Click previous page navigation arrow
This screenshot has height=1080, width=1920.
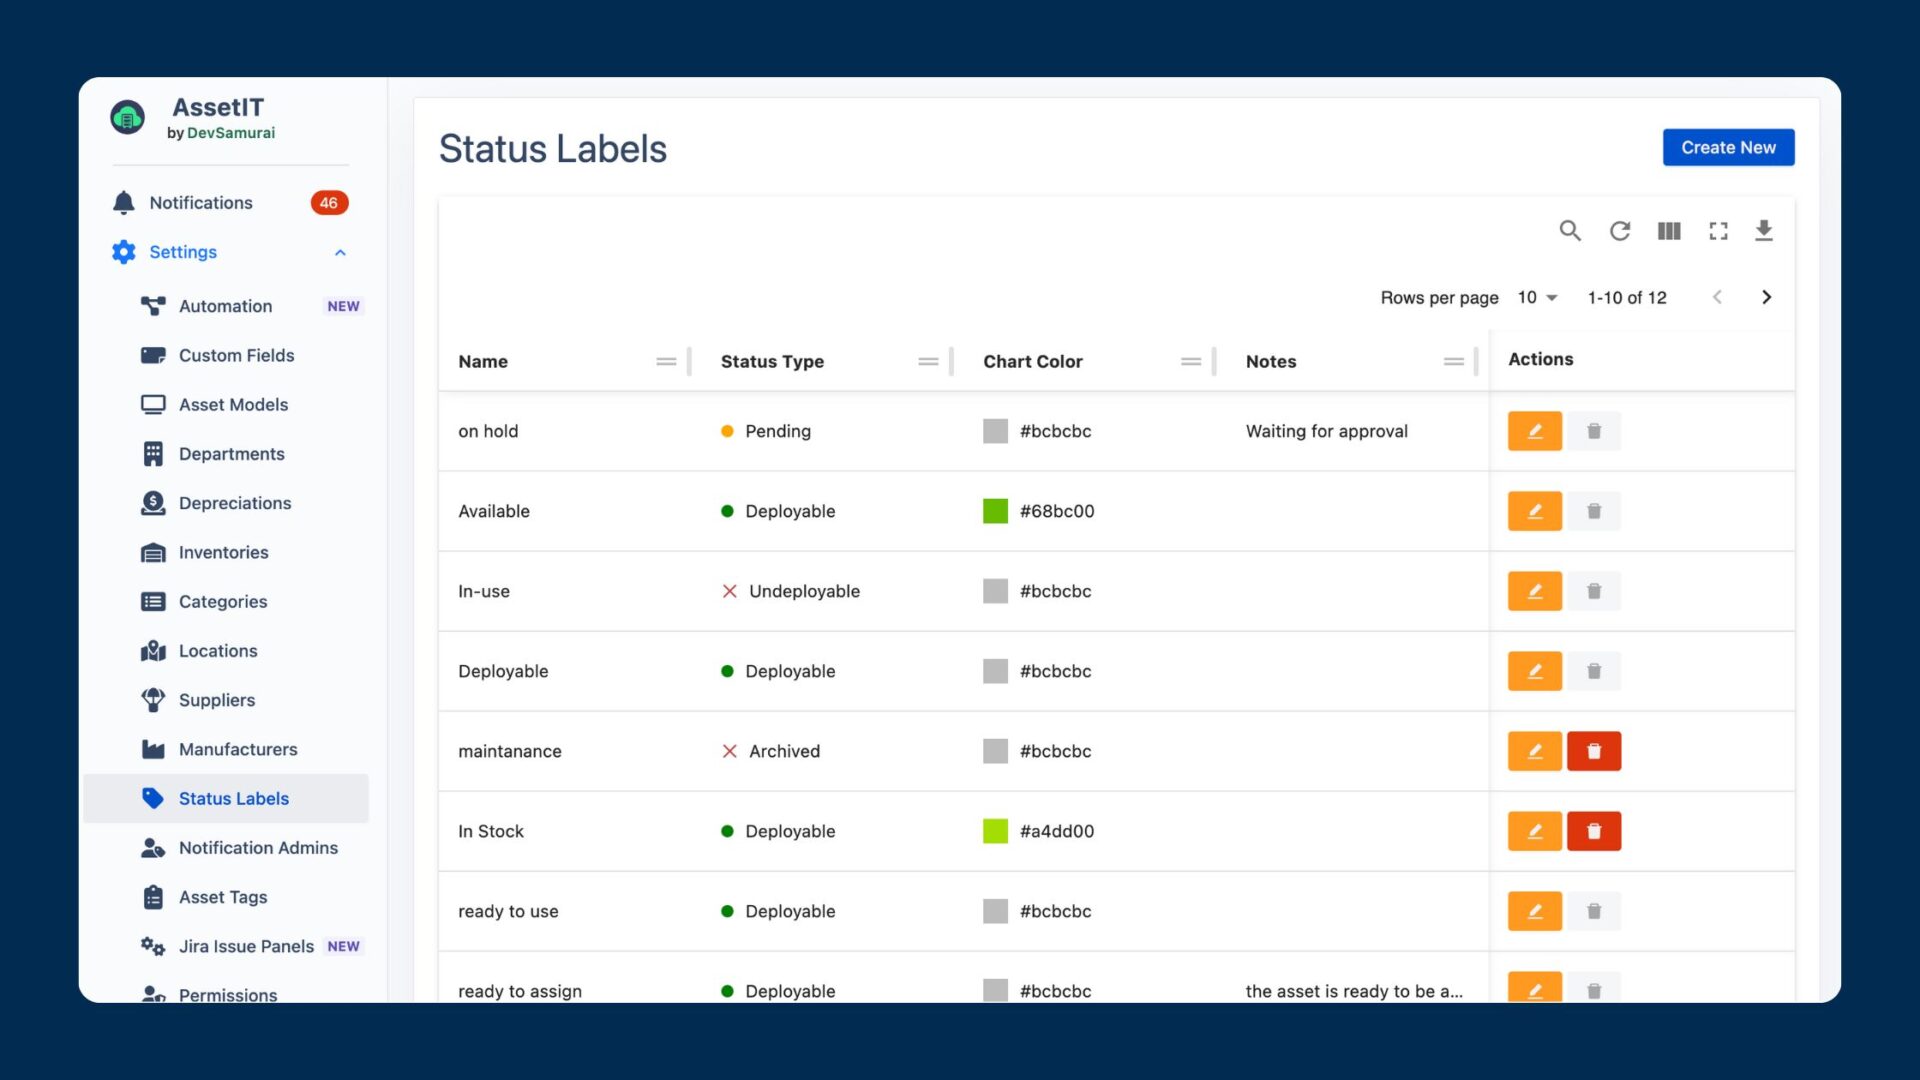(1718, 295)
